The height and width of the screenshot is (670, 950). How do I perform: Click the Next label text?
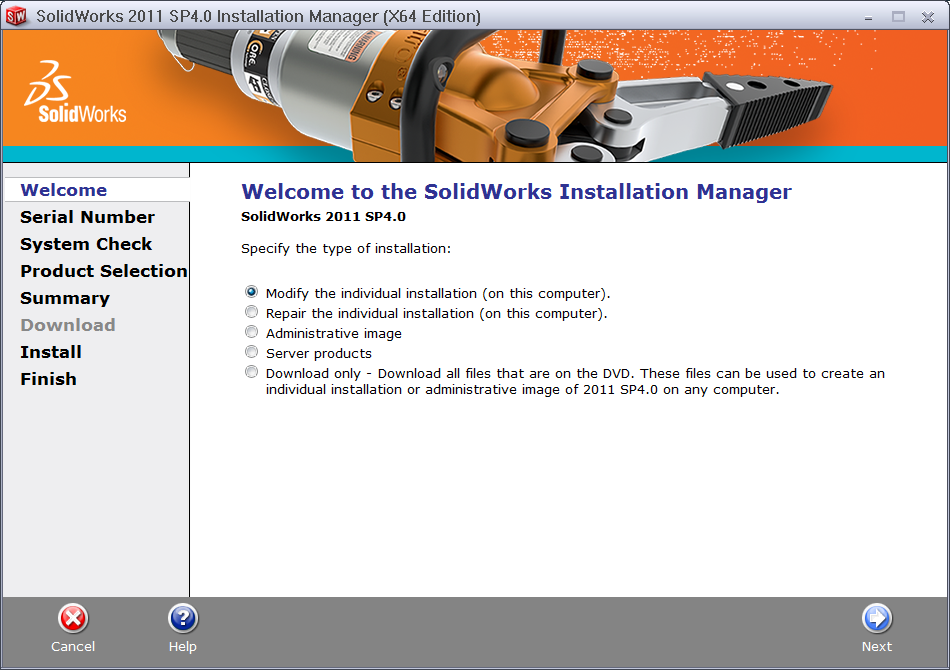point(877,646)
